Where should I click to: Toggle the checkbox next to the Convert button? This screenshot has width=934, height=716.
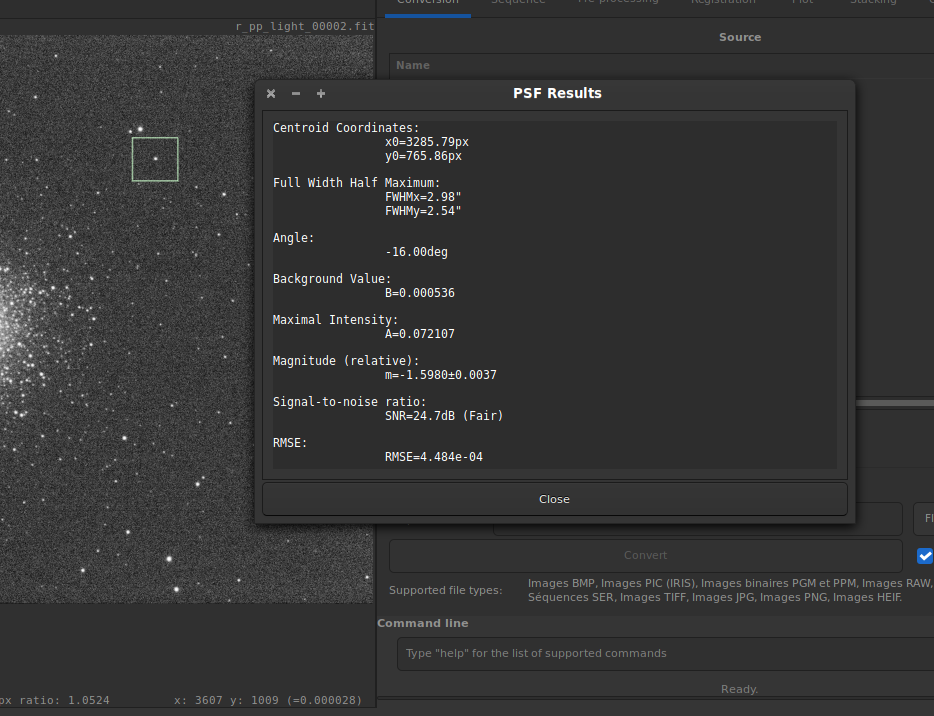point(924,556)
